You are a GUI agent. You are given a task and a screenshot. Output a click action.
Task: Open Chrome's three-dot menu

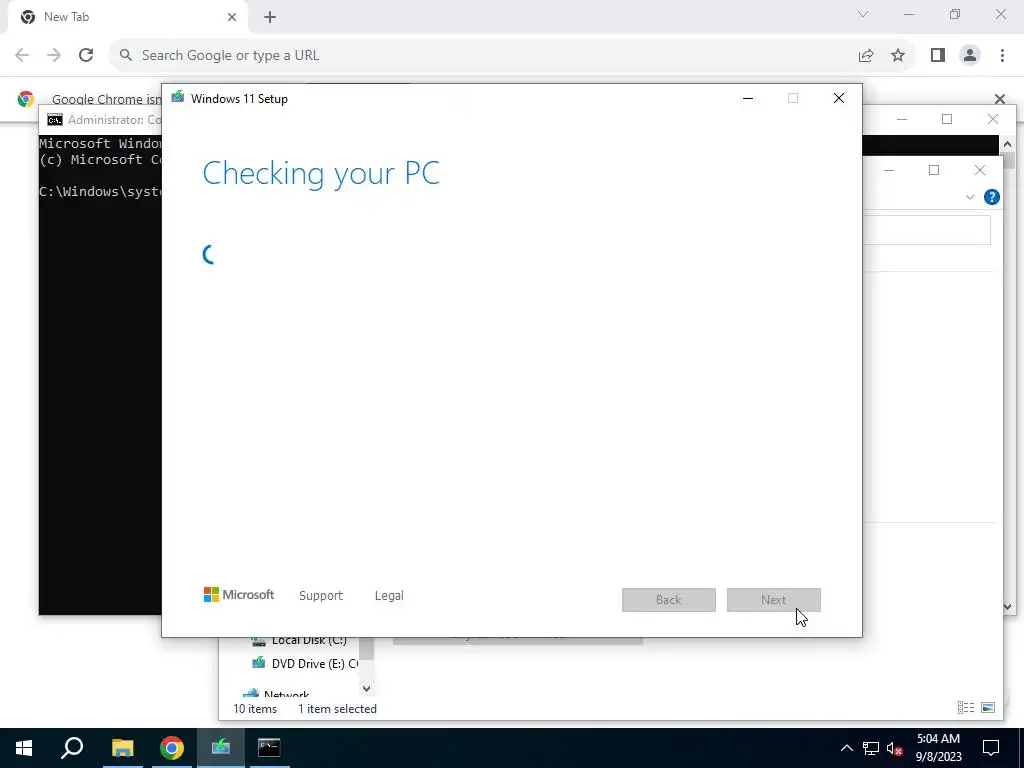click(x=1002, y=56)
